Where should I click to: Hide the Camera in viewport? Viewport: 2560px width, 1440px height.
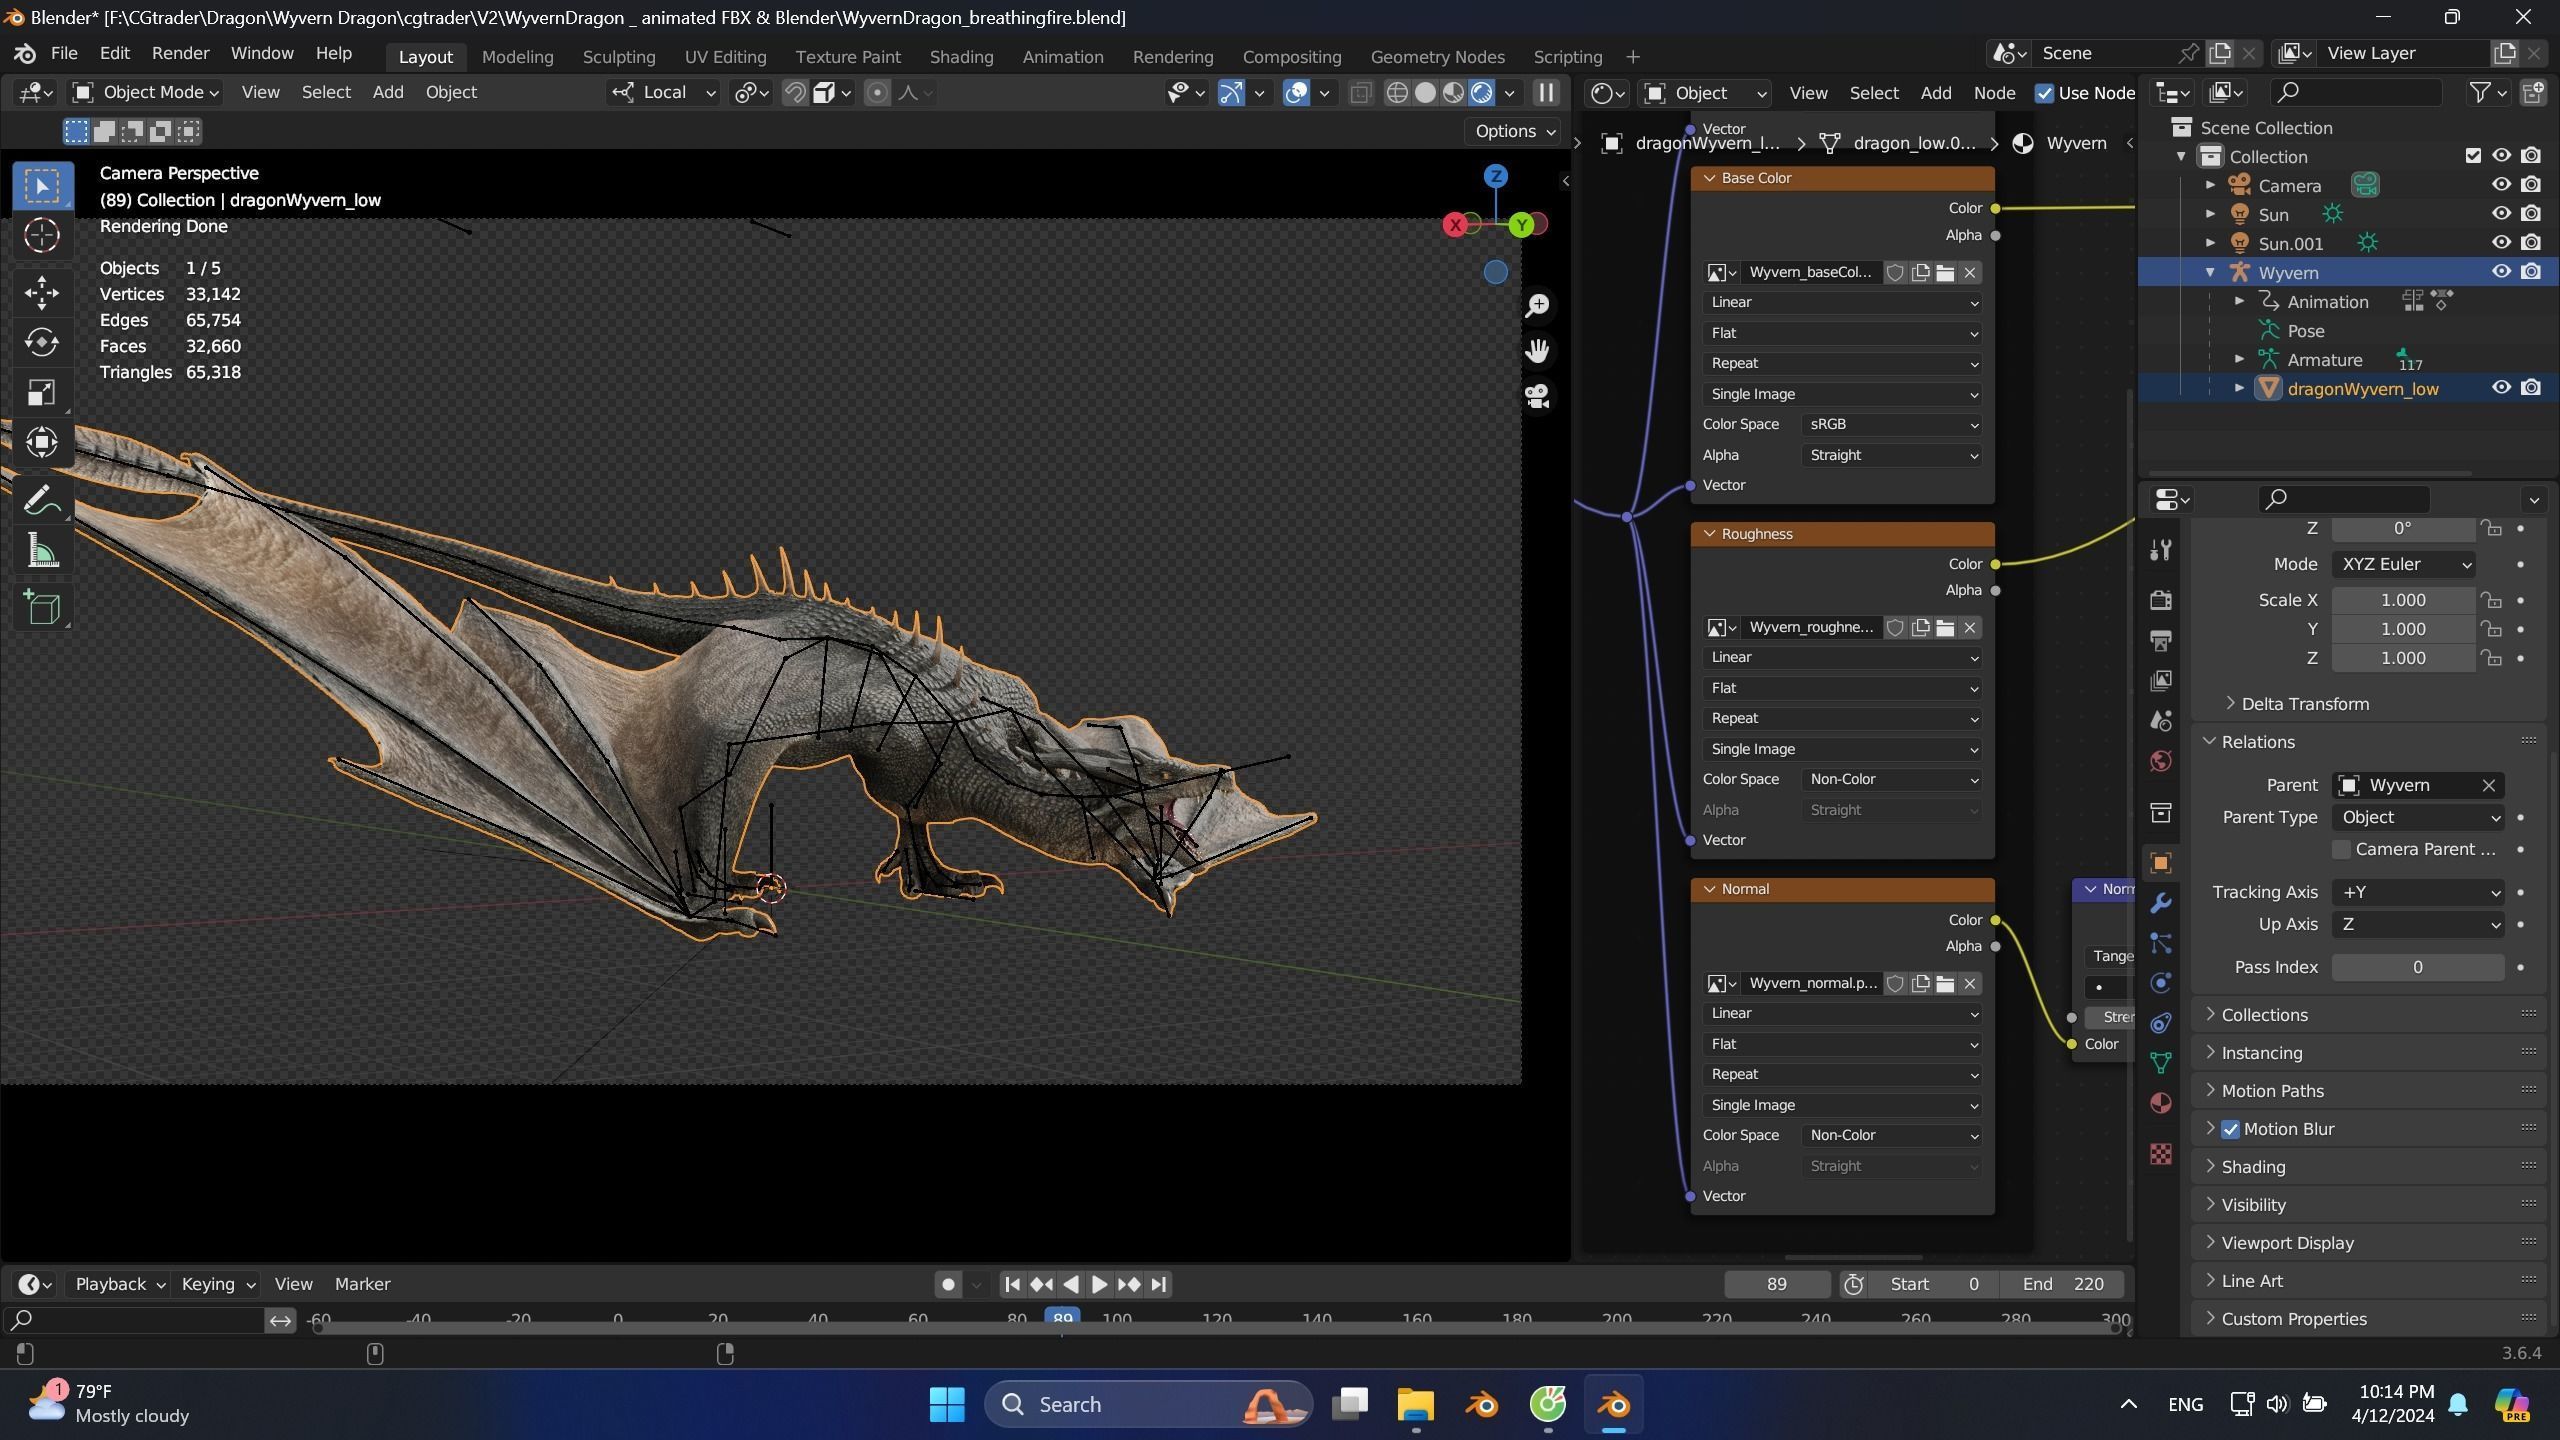(x=2501, y=185)
